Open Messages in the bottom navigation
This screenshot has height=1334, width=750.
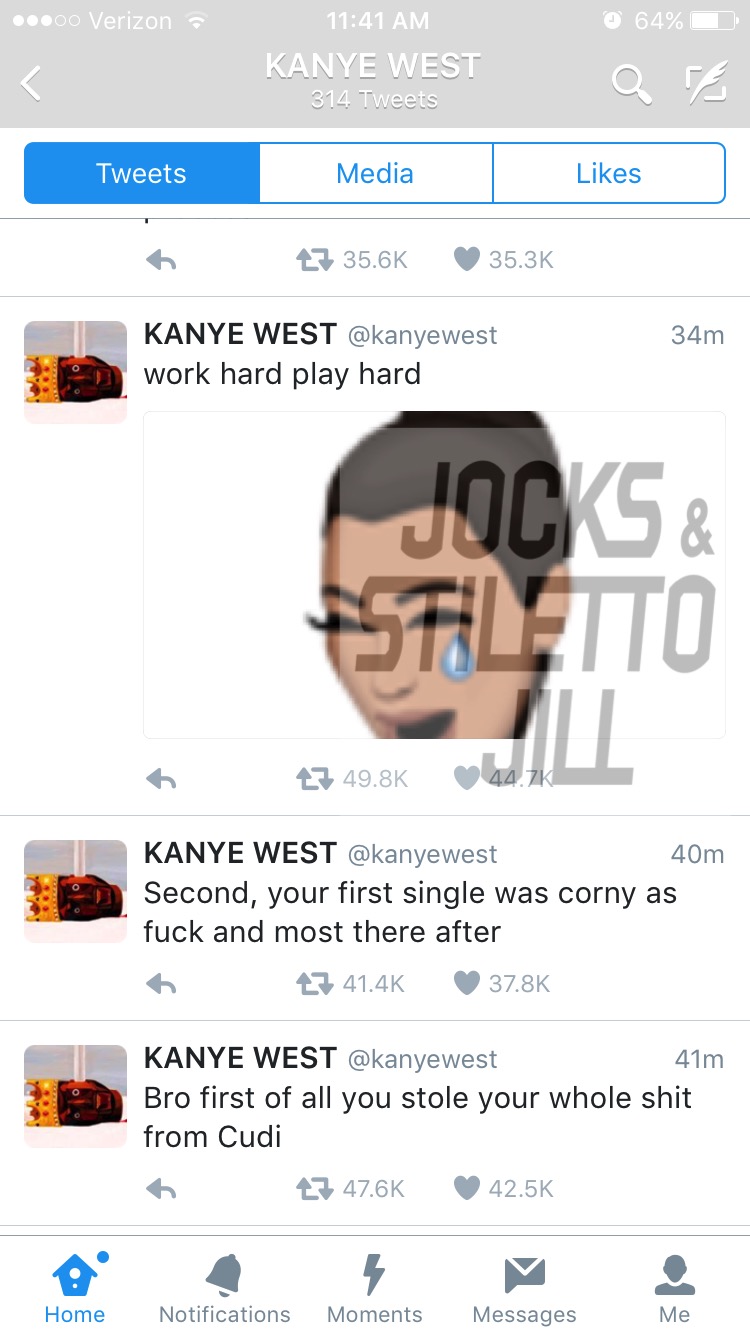524,1289
